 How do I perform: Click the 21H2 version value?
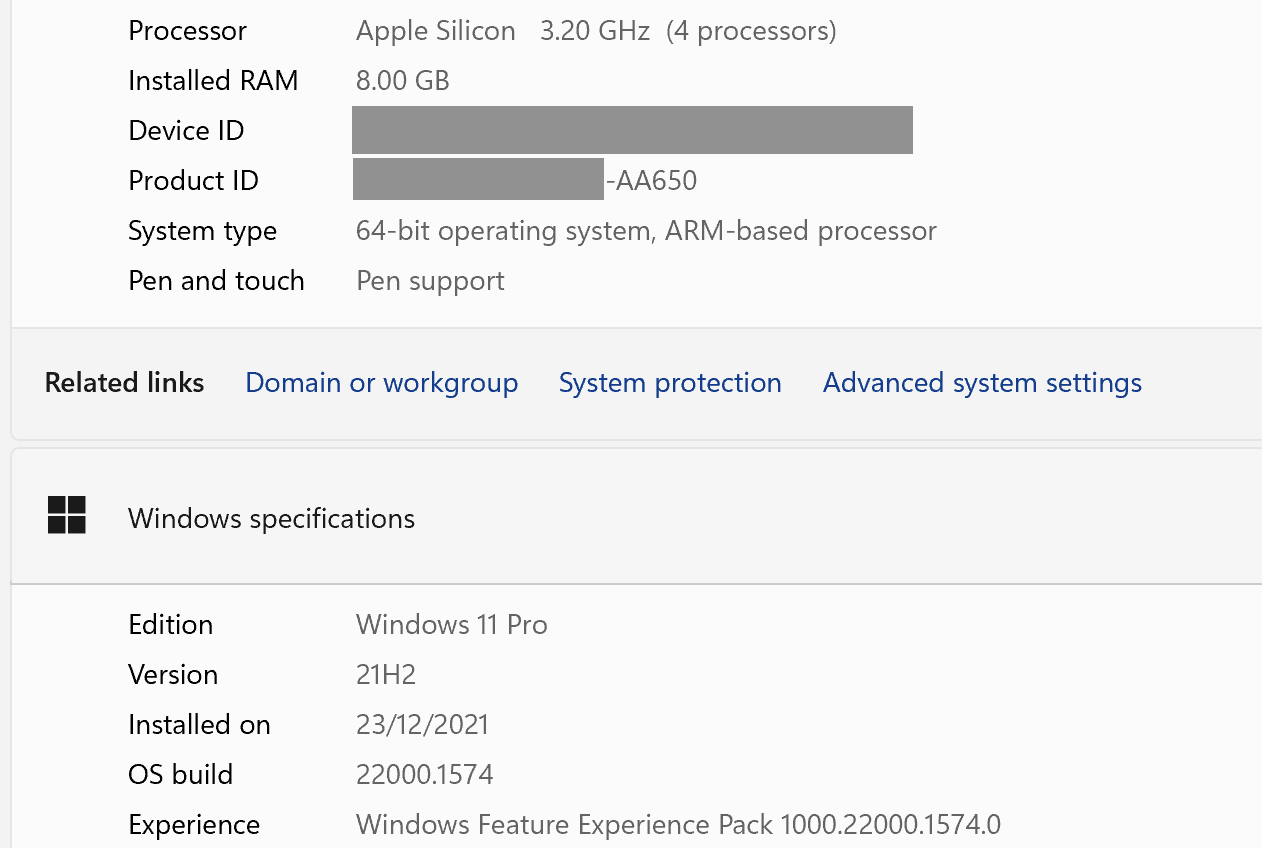[x=385, y=675]
